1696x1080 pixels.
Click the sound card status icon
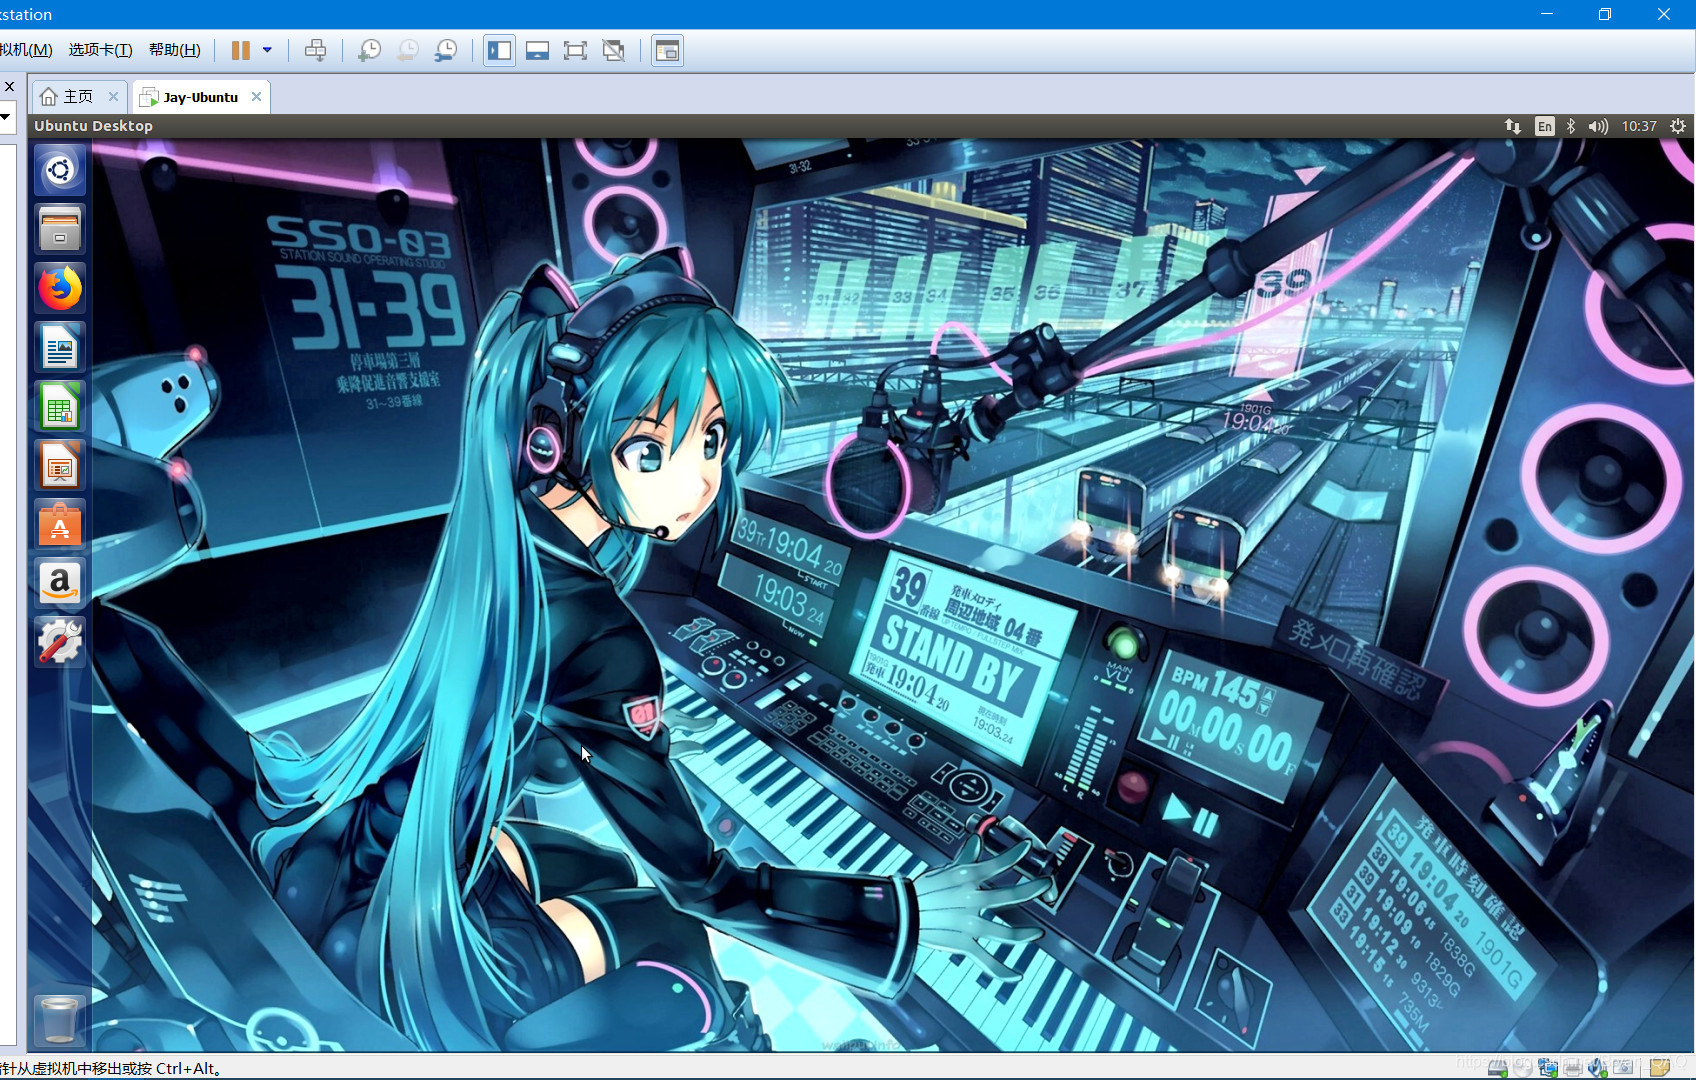point(1598,1067)
